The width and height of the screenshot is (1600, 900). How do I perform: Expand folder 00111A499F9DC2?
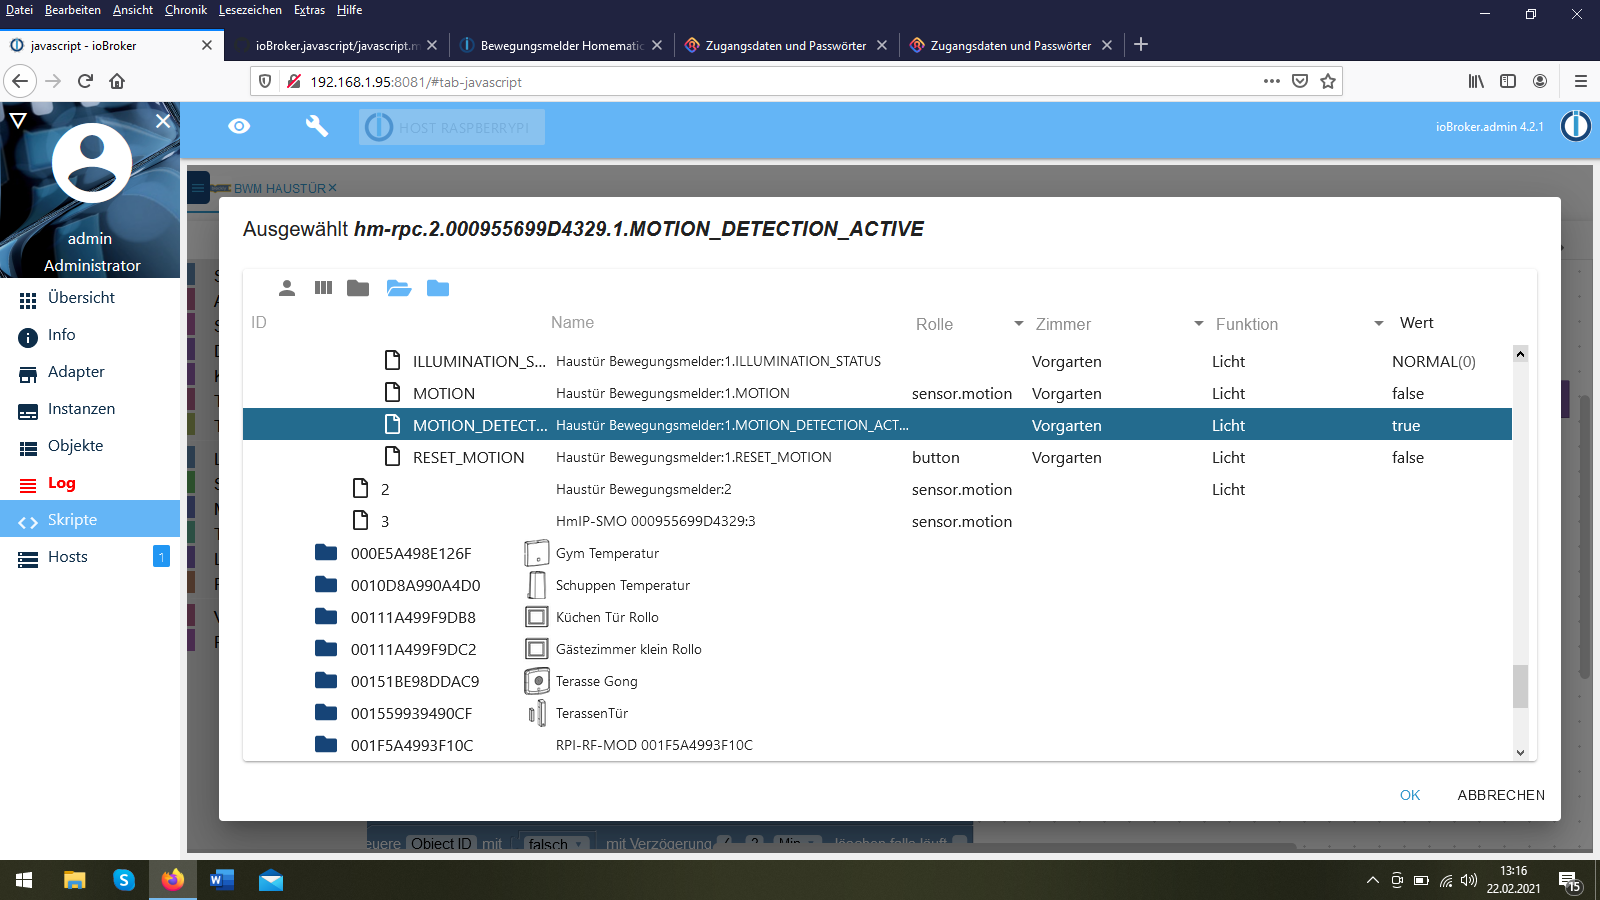click(x=326, y=648)
